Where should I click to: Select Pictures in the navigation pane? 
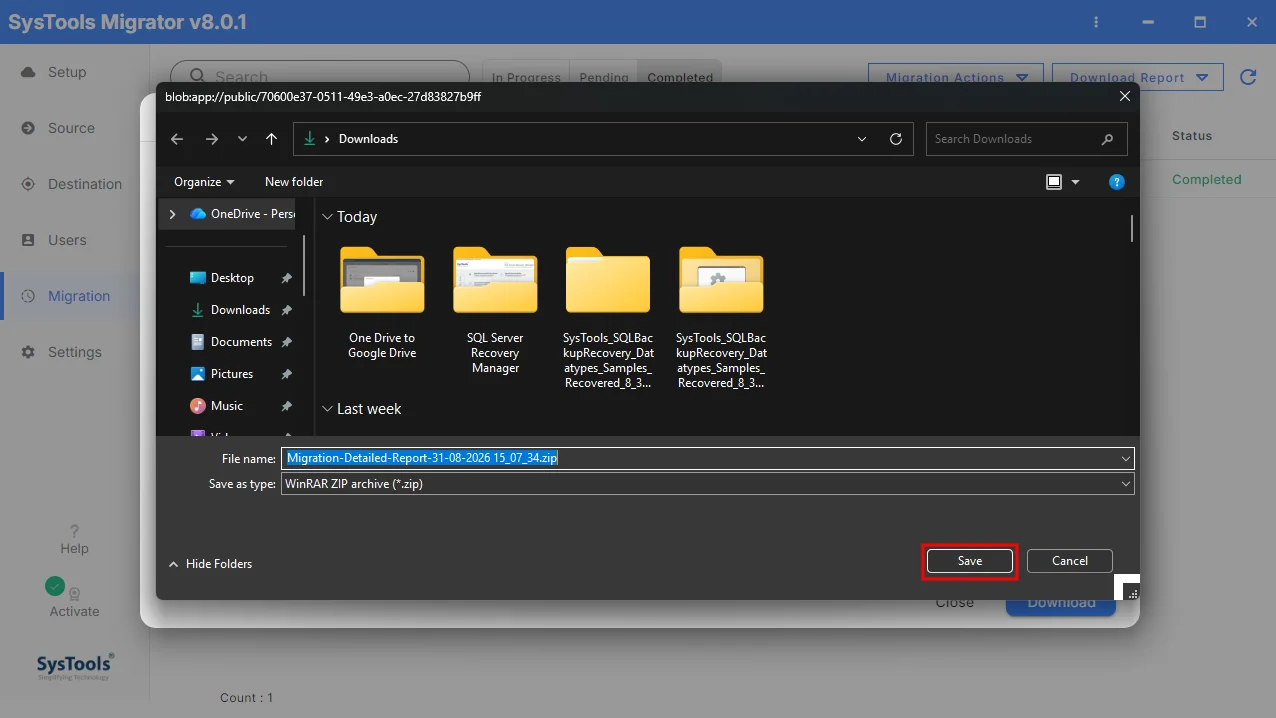click(x=232, y=374)
